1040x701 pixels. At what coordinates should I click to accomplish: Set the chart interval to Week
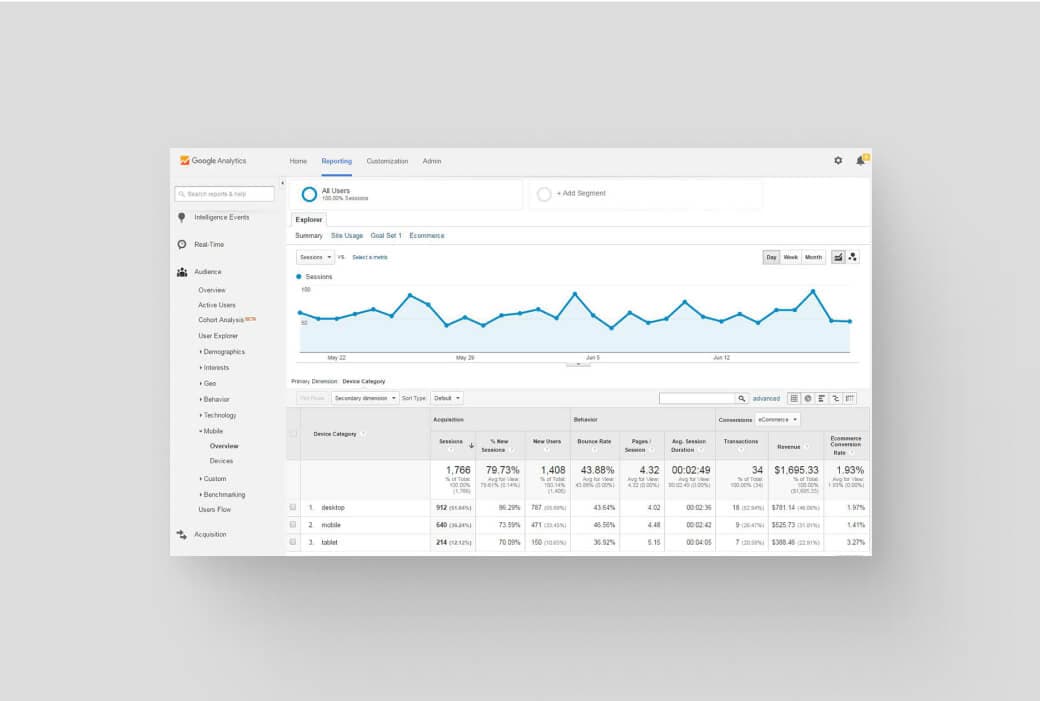[791, 257]
